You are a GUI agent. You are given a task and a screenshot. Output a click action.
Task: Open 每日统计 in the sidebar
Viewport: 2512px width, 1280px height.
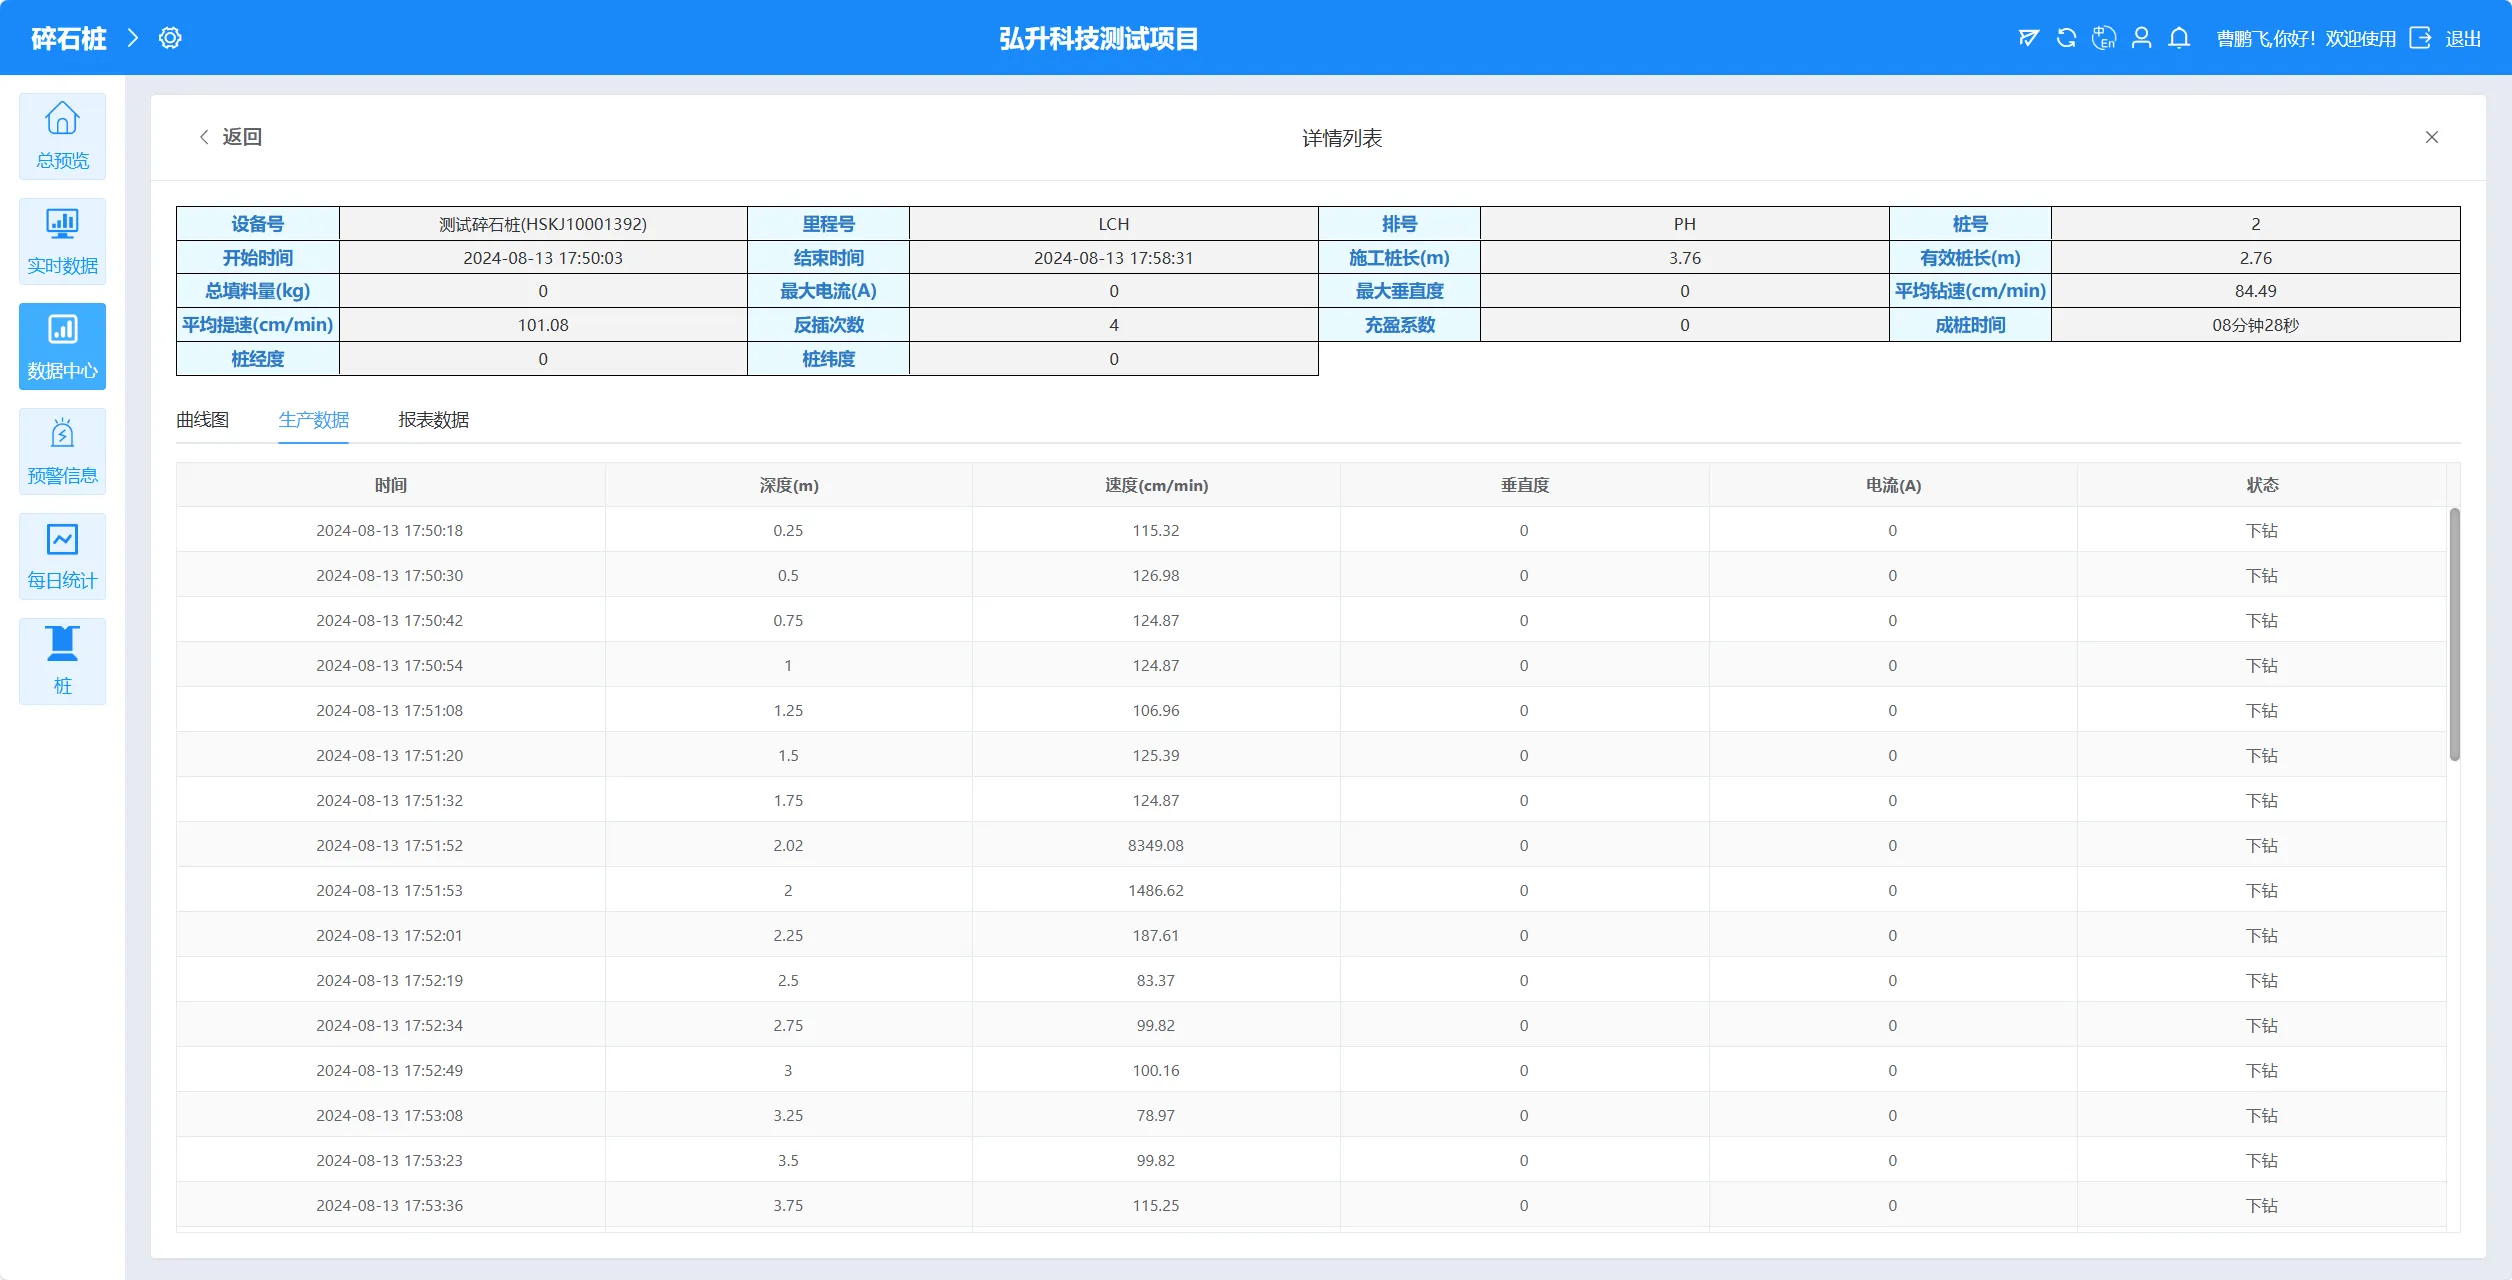(x=62, y=556)
